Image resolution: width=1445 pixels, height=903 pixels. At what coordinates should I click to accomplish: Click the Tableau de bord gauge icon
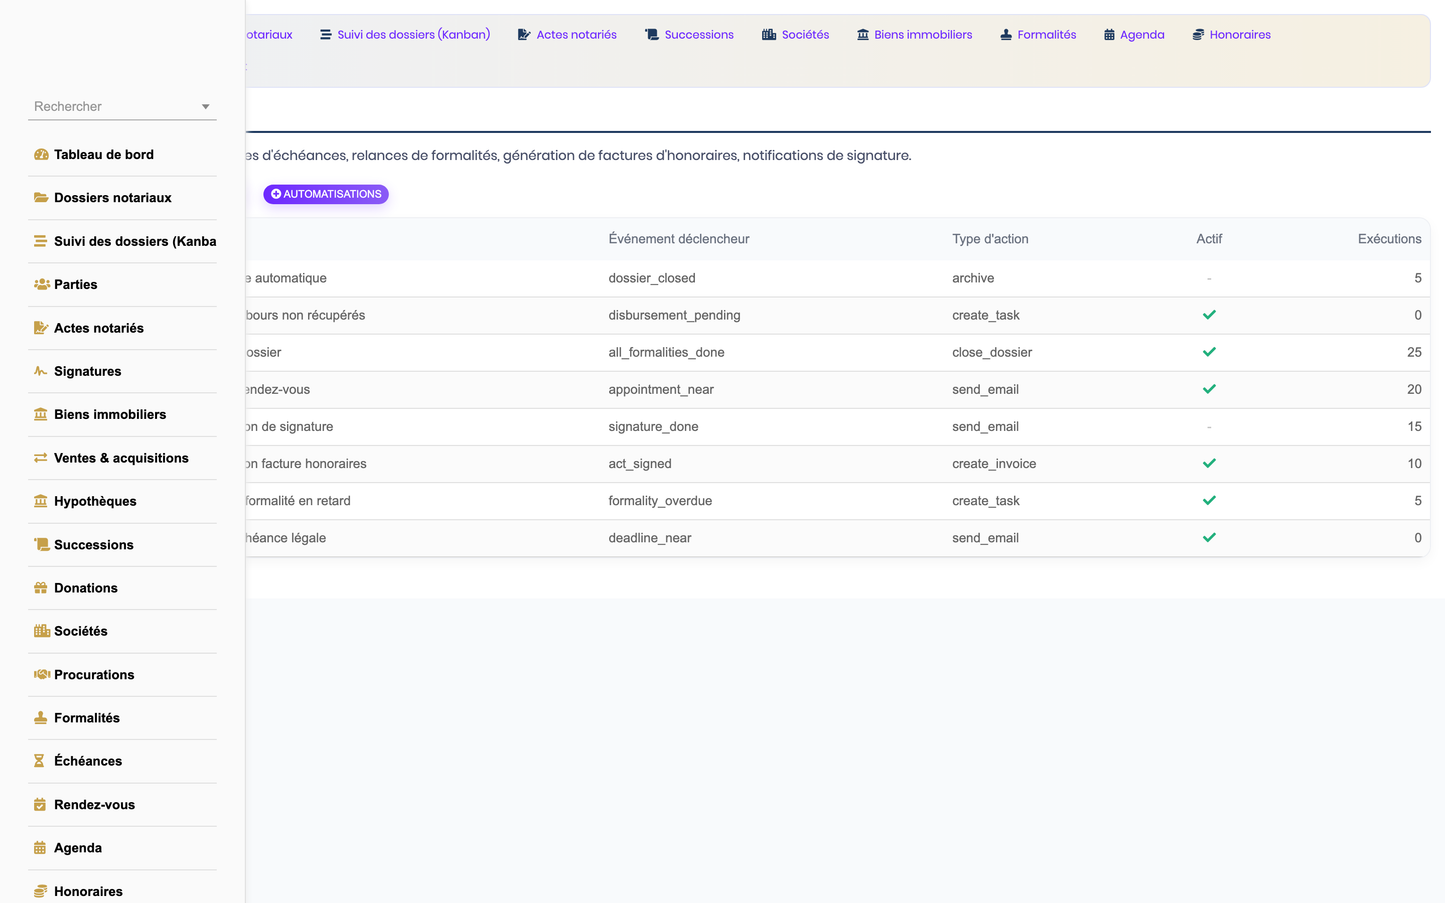(x=41, y=155)
